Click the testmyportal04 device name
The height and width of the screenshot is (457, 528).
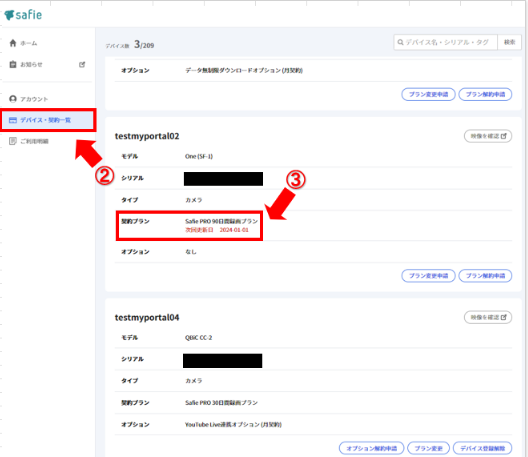(147, 318)
